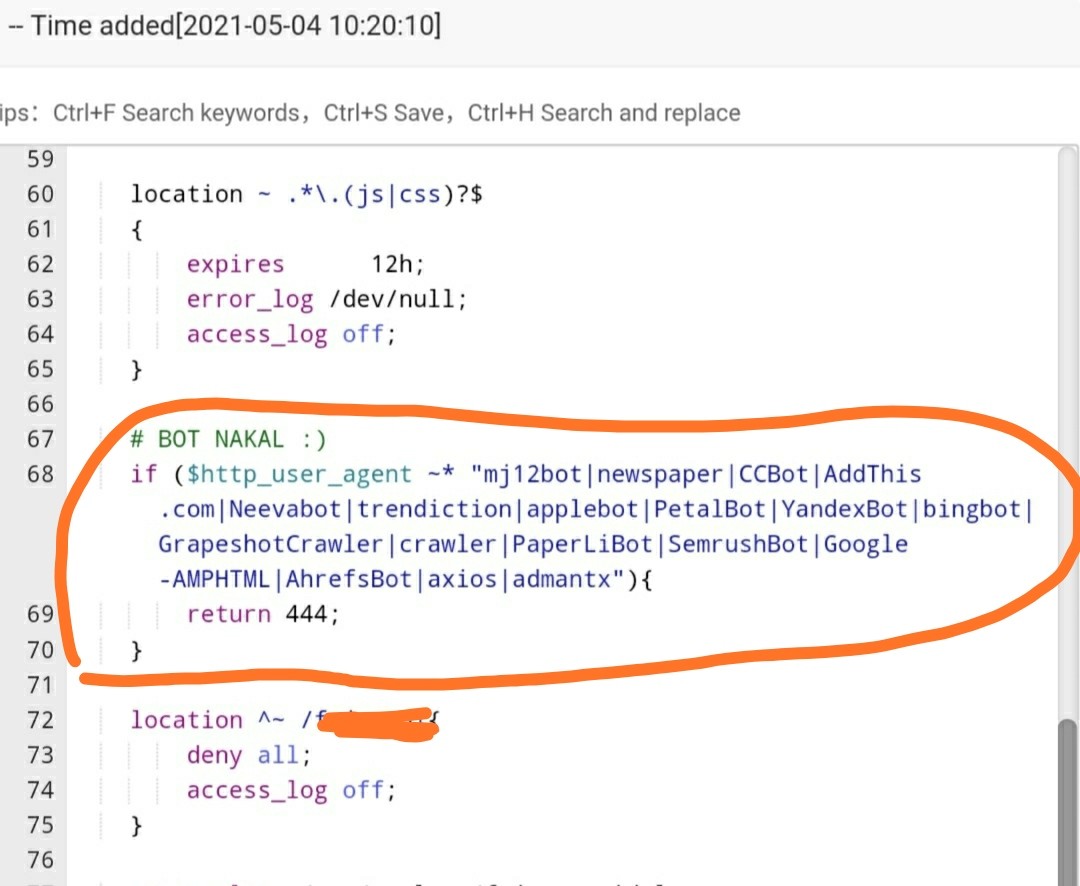Click the "expires" directive on line 62
This screenshot has width=1080, height=886.
point(235,265)
